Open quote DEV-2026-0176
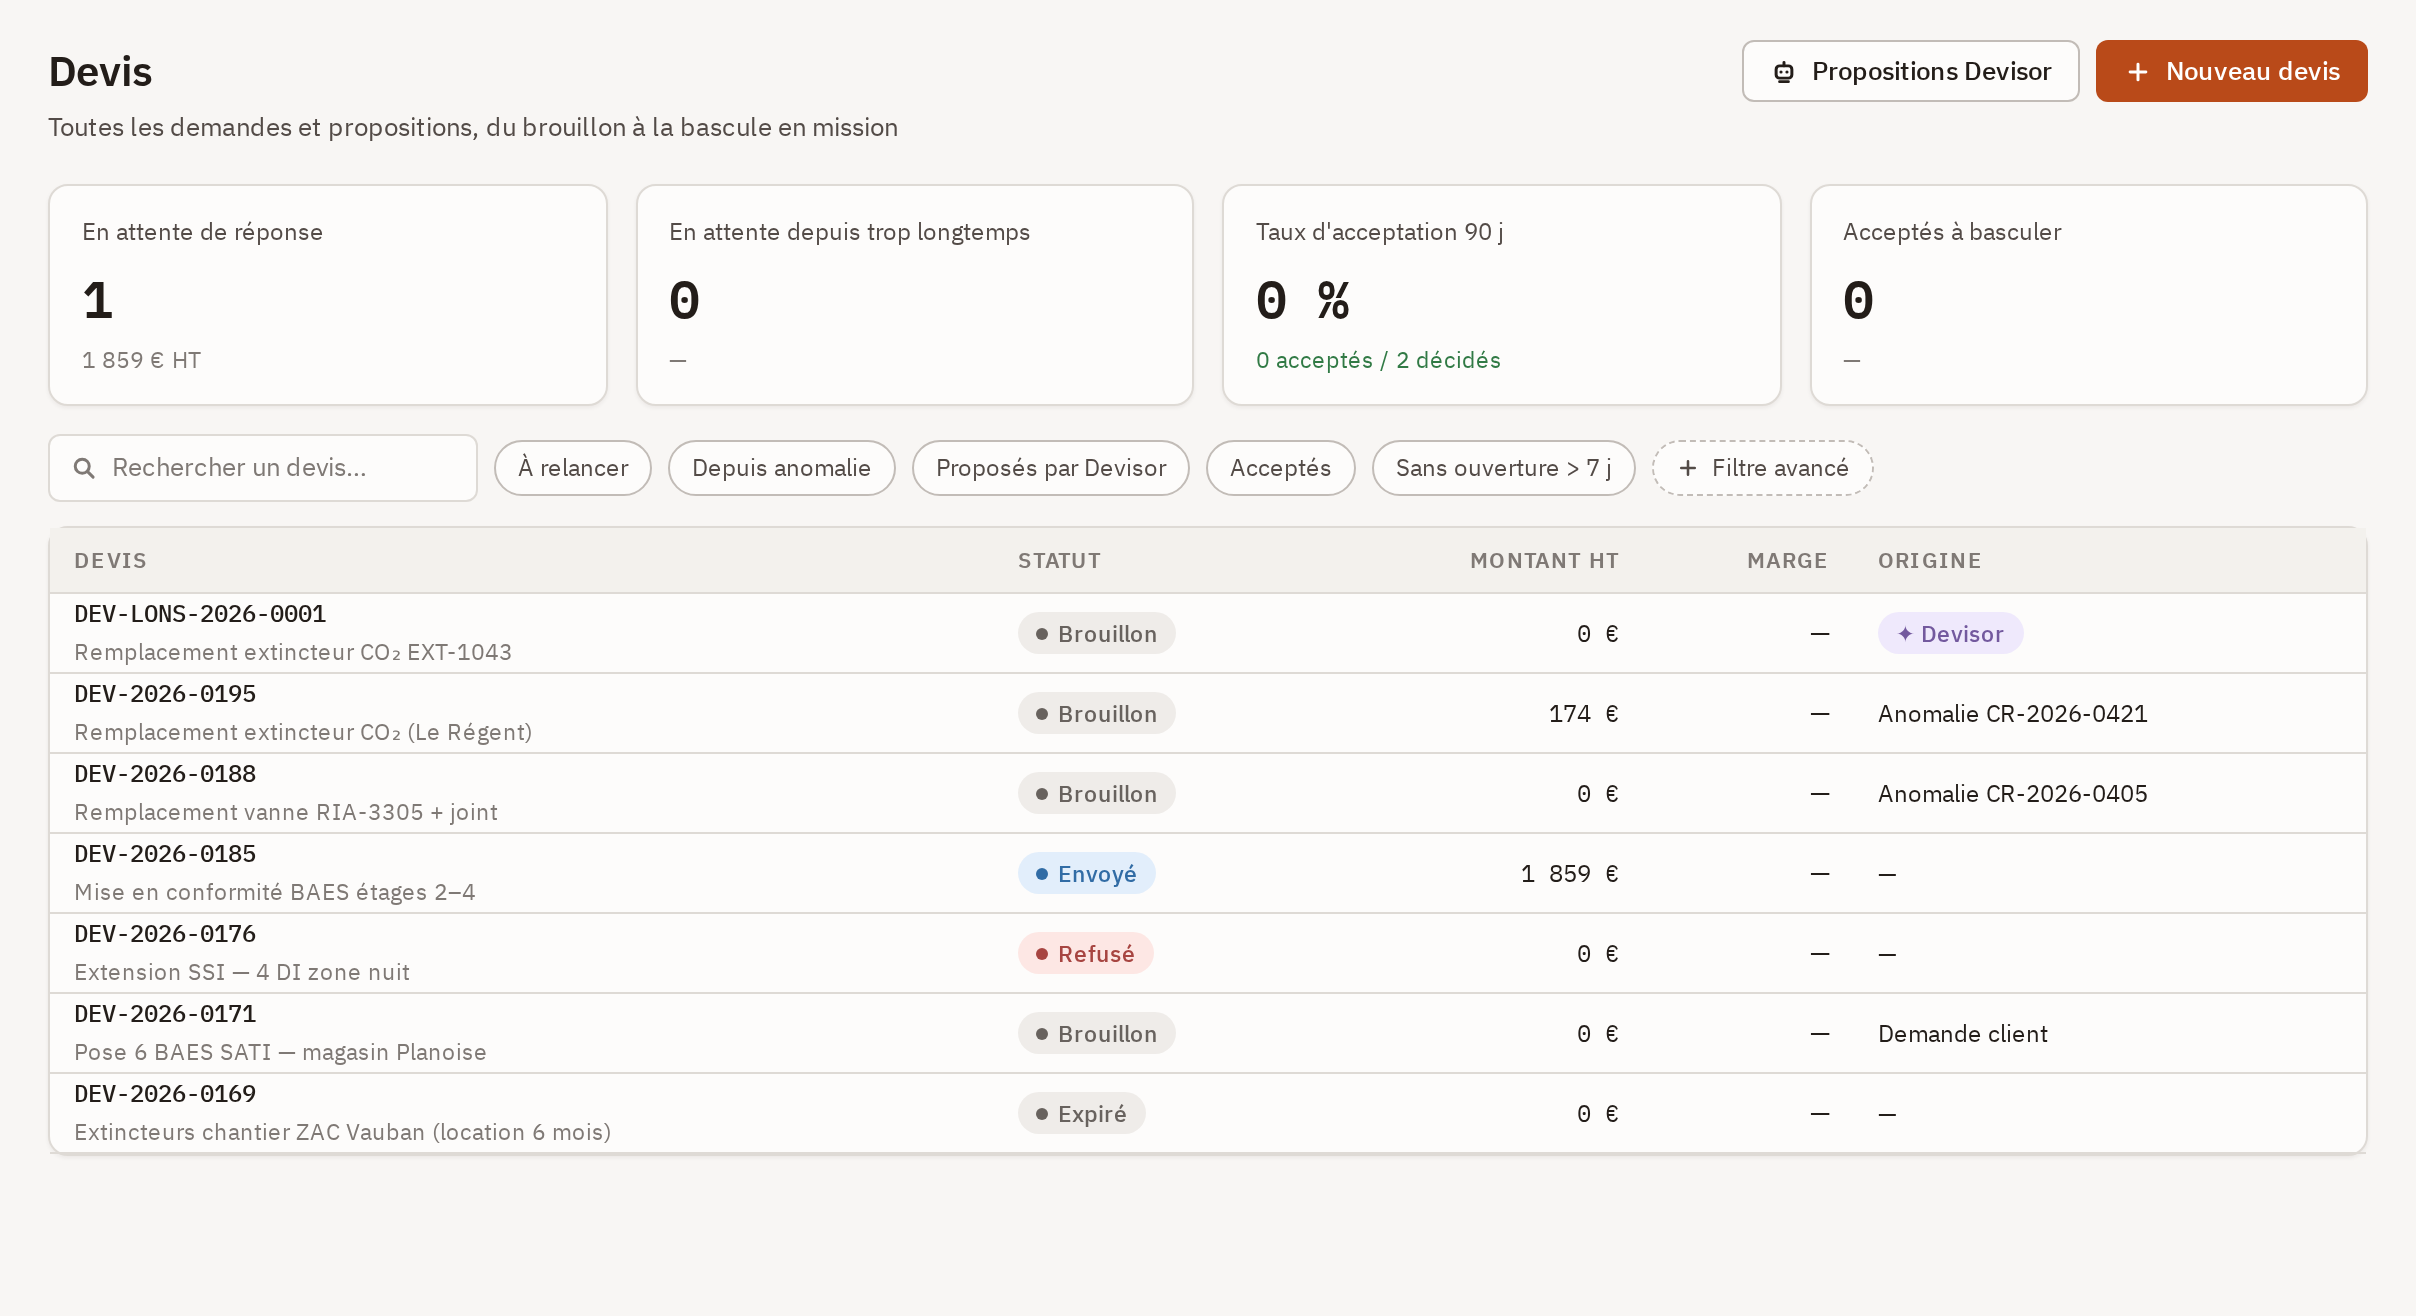2416x1316 pixels. pyautogui.click(x=165, y=934)
